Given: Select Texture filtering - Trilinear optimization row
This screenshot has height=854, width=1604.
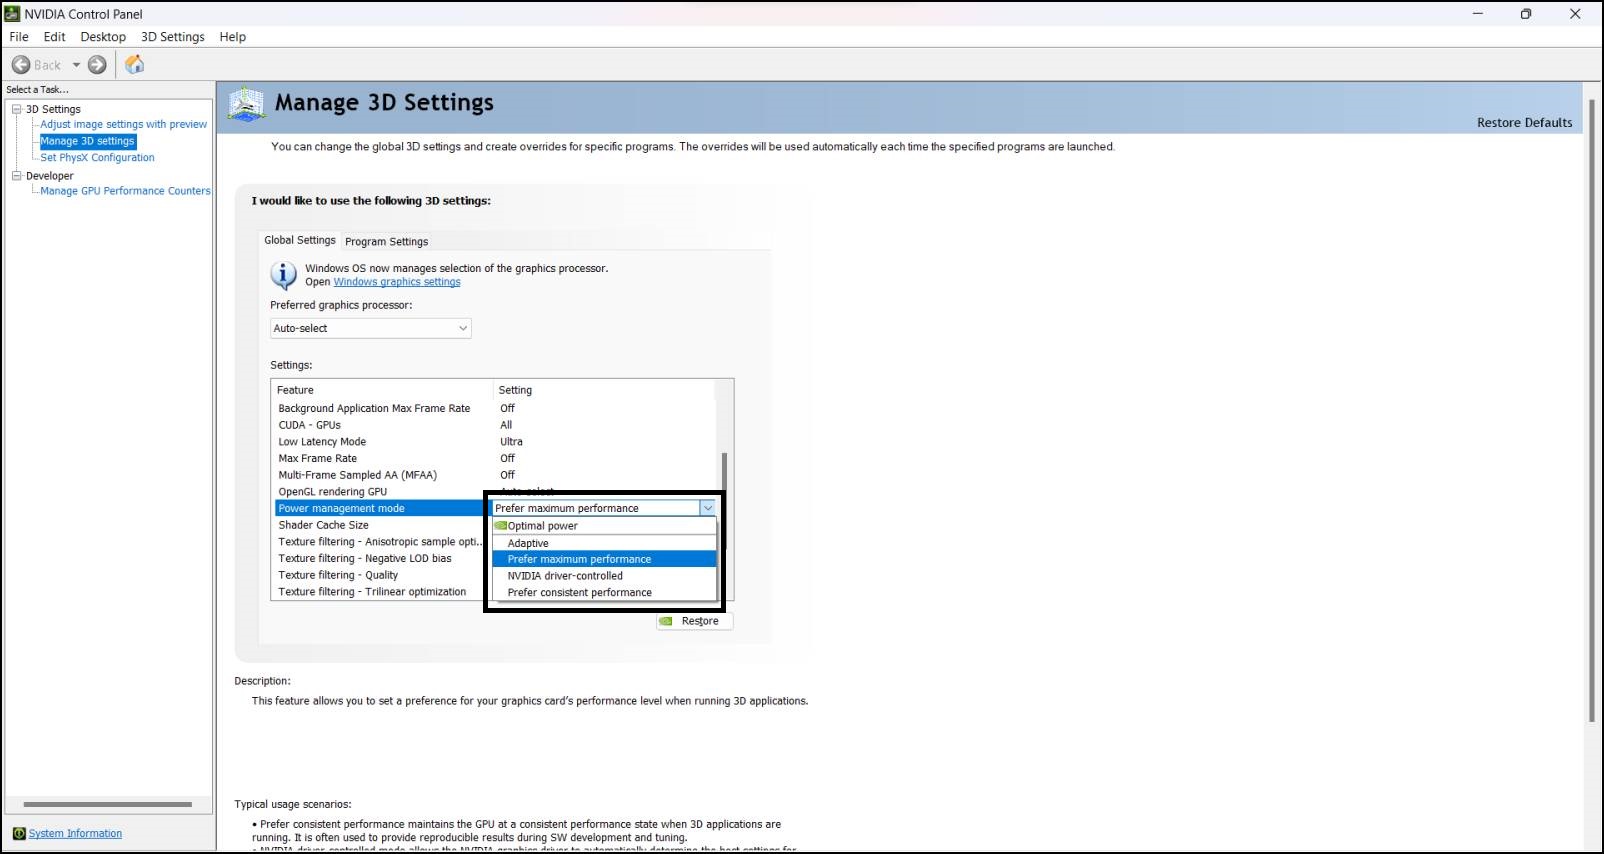Looking at the screenshot, I should [380, 592].
